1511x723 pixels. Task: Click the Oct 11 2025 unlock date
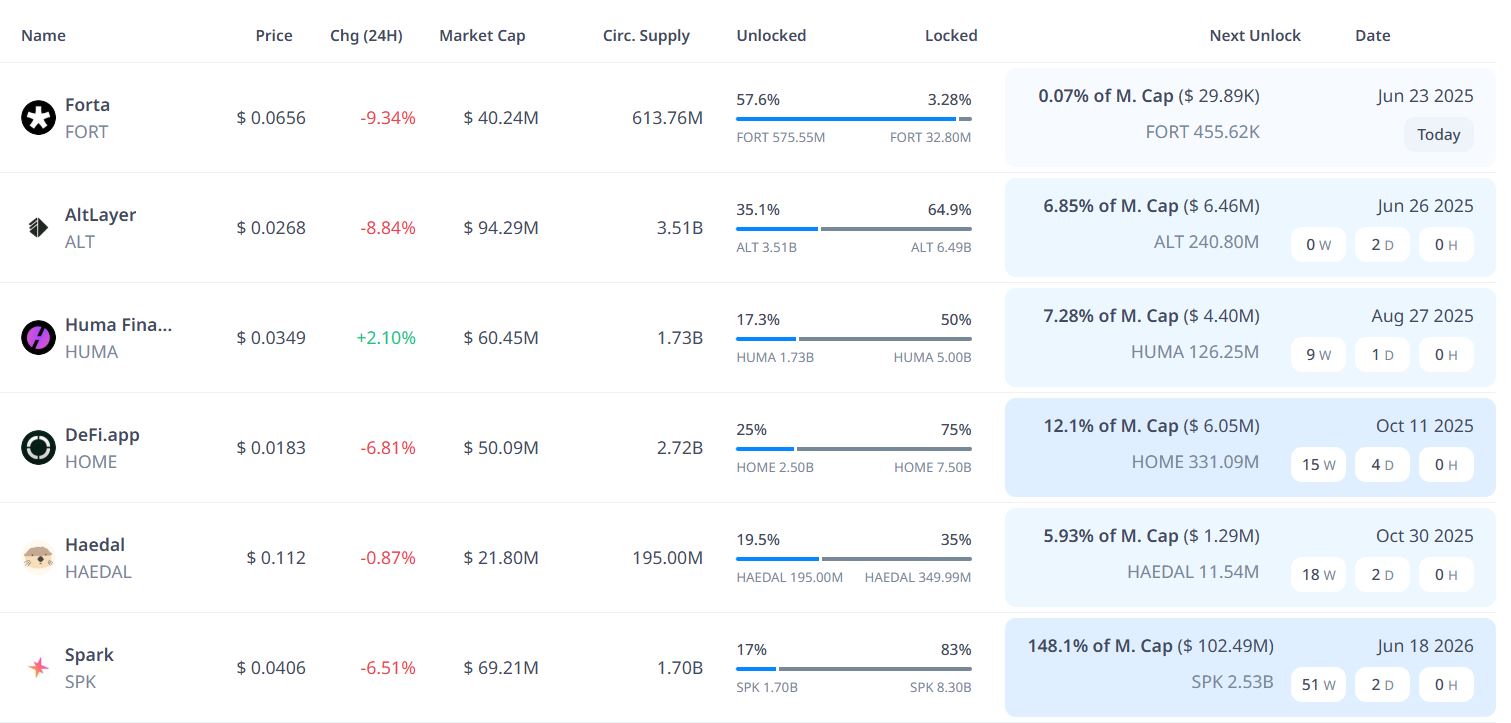[1425, 426]
